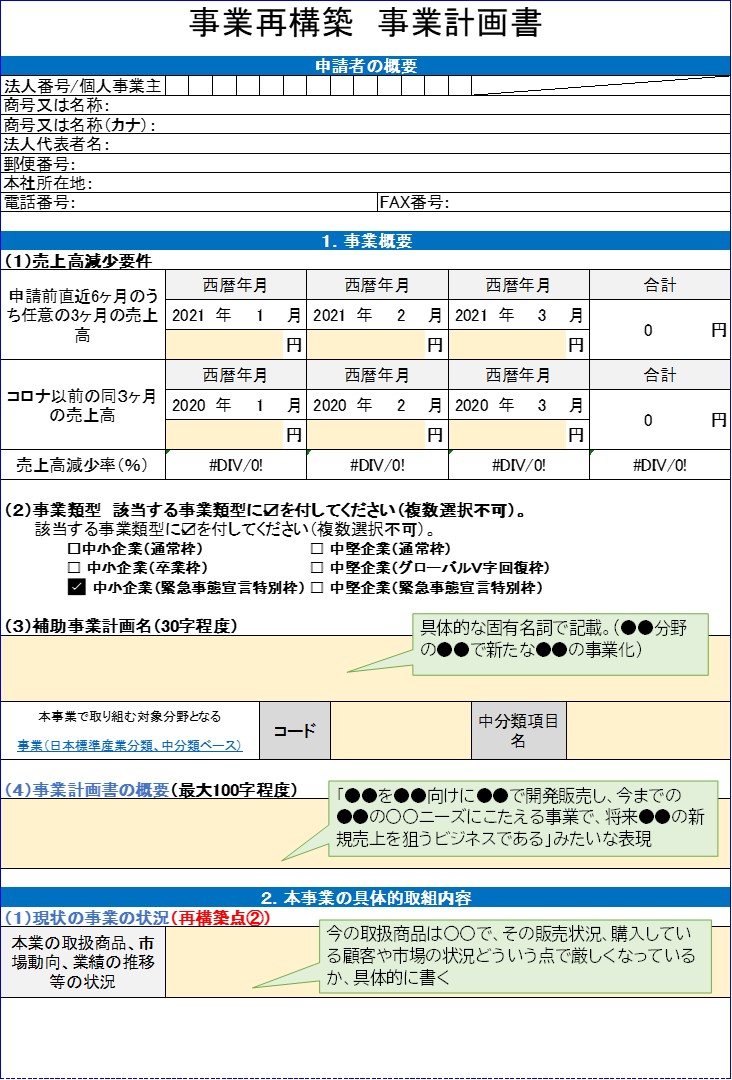This screenshot has width=732, height=1080.
Task: Select the 2021 年 1 月 date cell
Action: coord(236,315)
